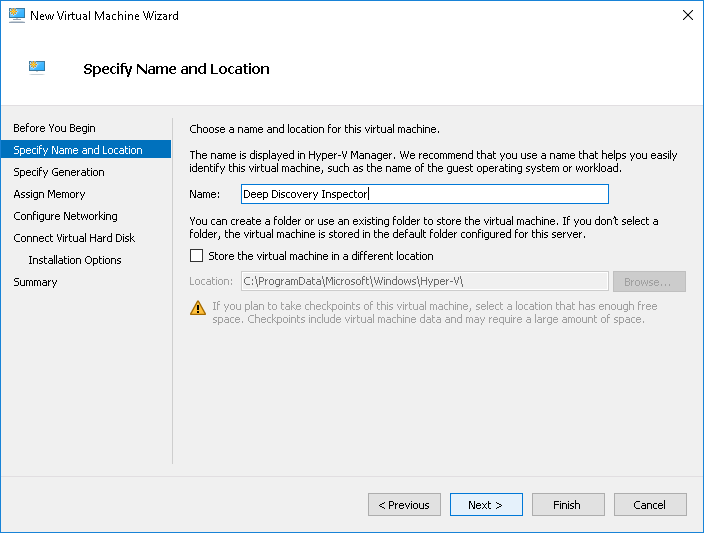Go to the Before You Begin step
Viewport: 704px width, 533px height.
[54, 128]
